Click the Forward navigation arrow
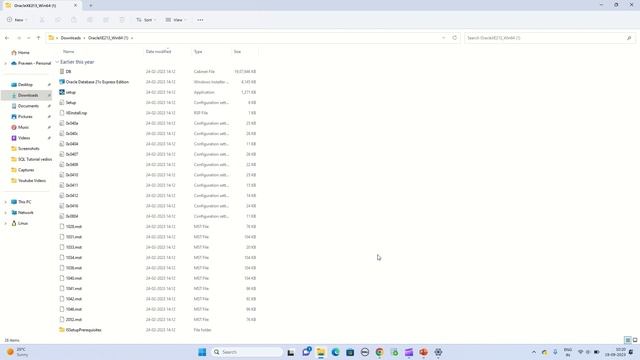Viewport: 640px width, 360px height. [19, 38]
